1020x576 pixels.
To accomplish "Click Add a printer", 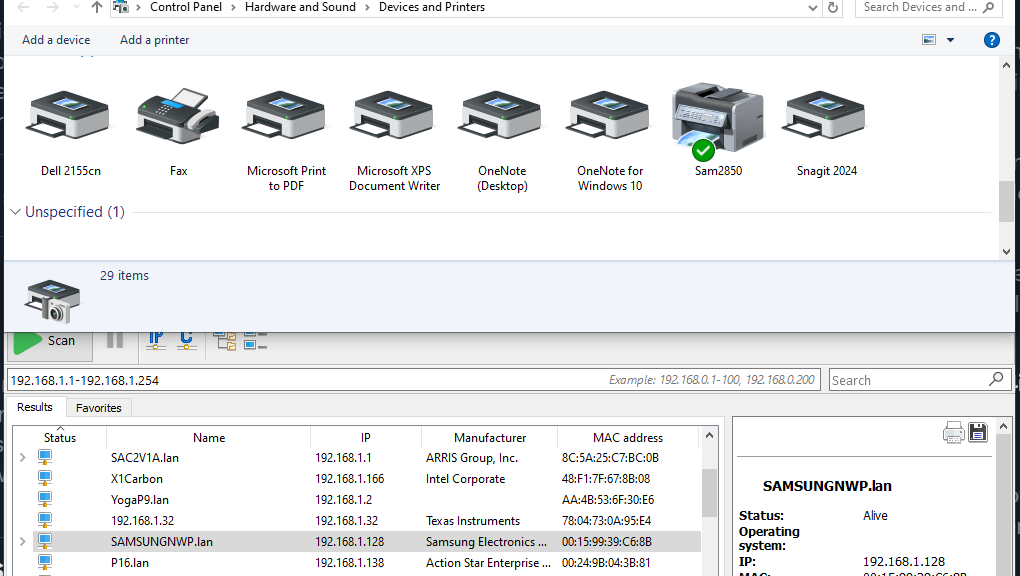I will point(155,40).
